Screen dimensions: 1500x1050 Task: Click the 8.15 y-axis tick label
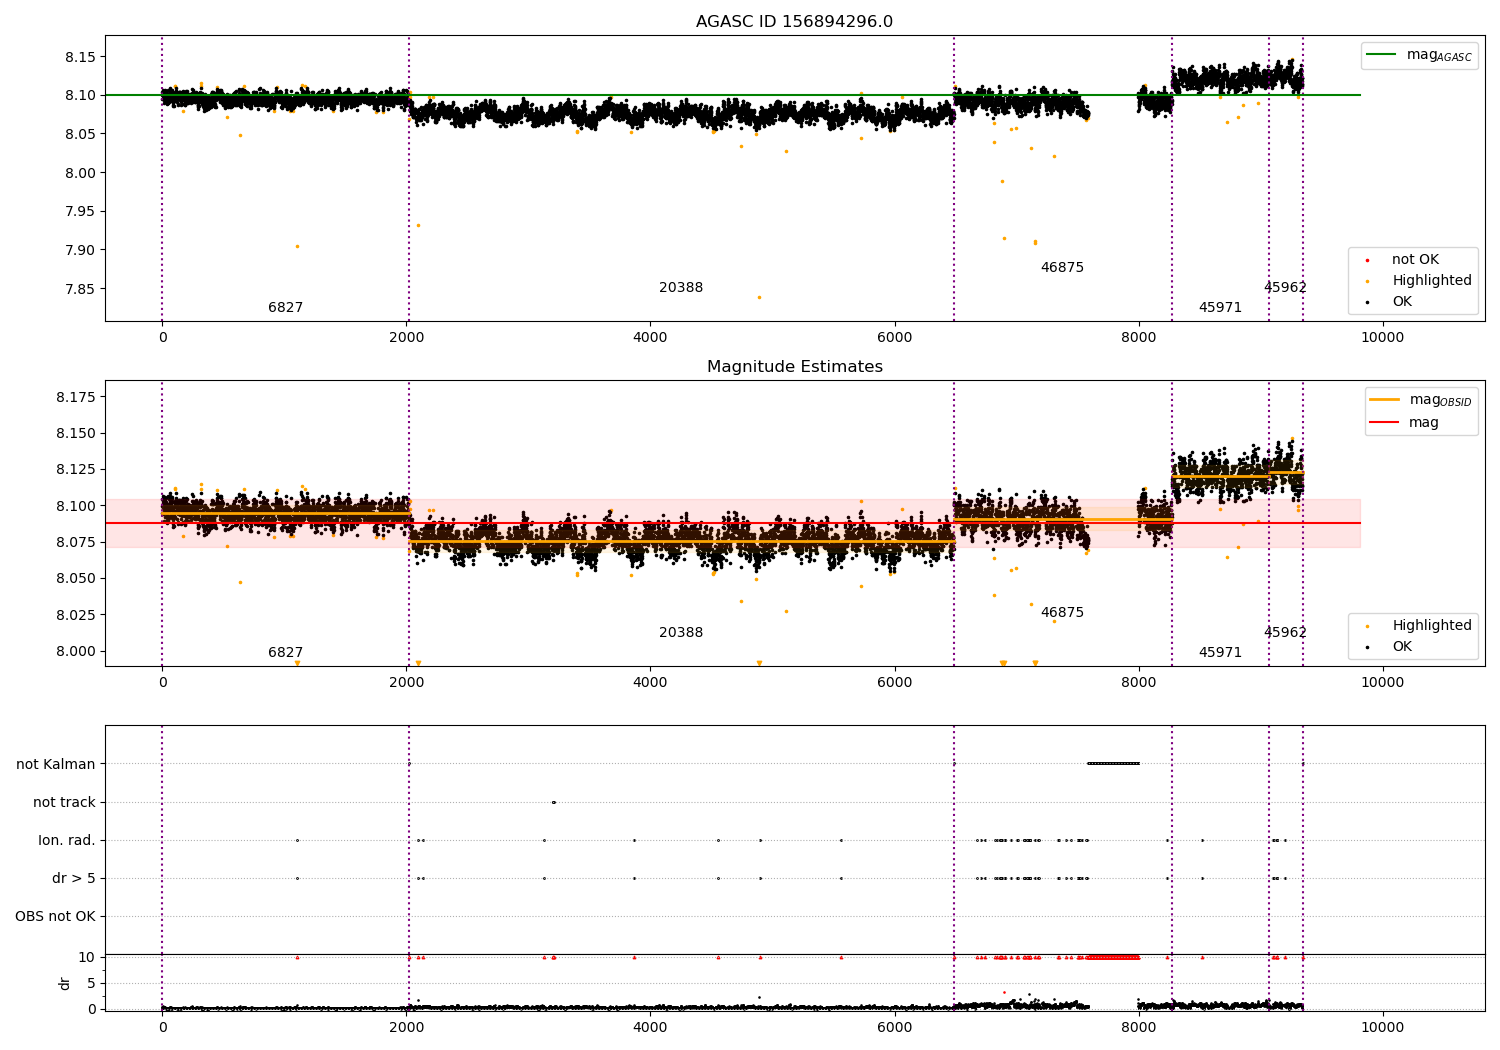click(x=82, y=57)
